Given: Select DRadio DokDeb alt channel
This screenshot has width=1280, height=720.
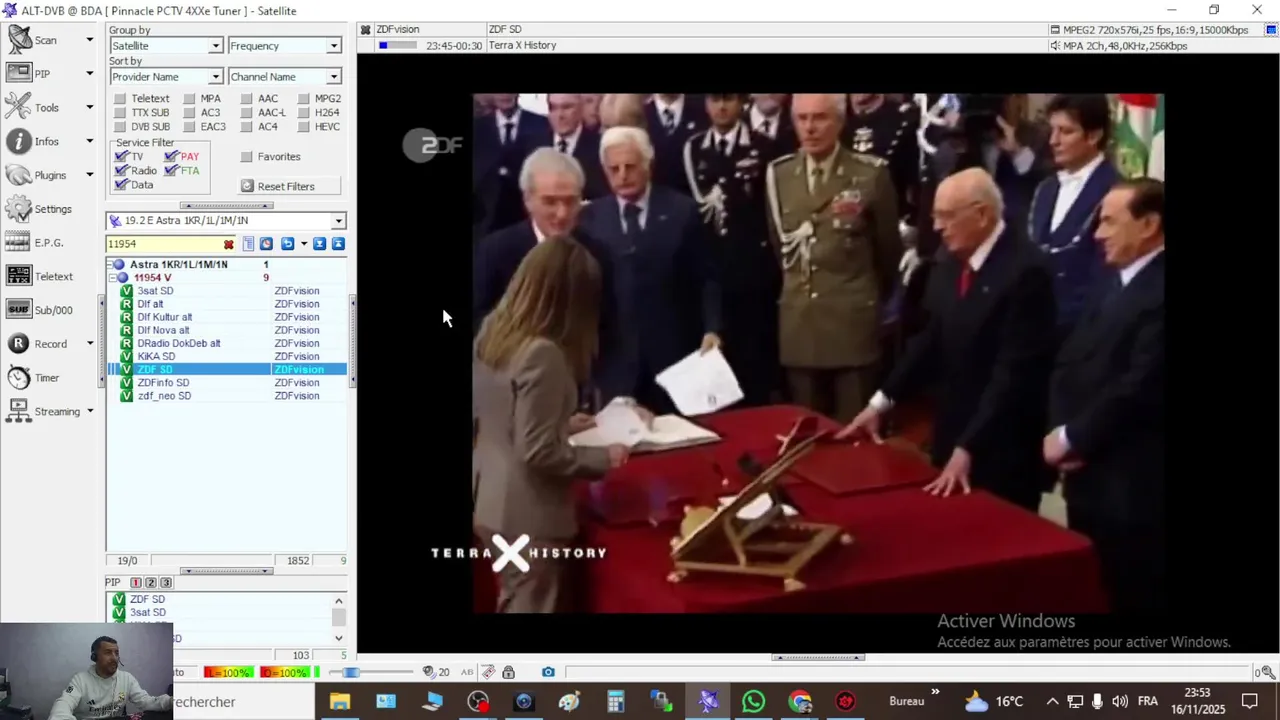Looking at the screenshot, I should [179, 343].
